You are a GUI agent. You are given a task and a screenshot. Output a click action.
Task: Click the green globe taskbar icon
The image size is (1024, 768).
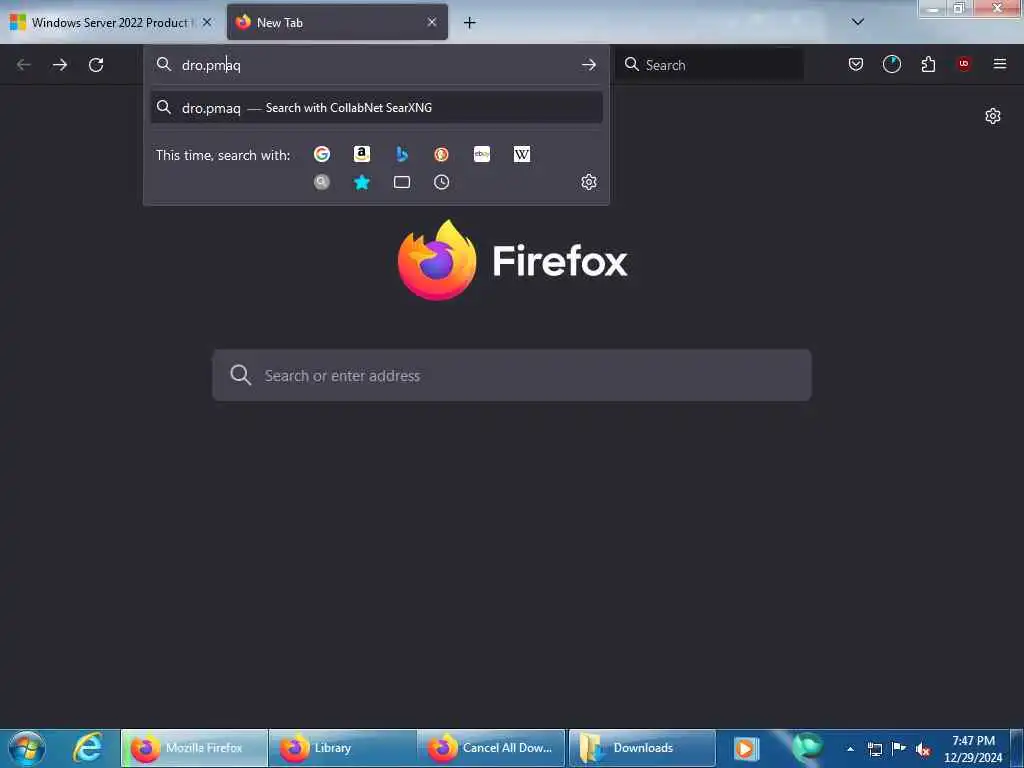pyautogui.click(x=807, y=747)
